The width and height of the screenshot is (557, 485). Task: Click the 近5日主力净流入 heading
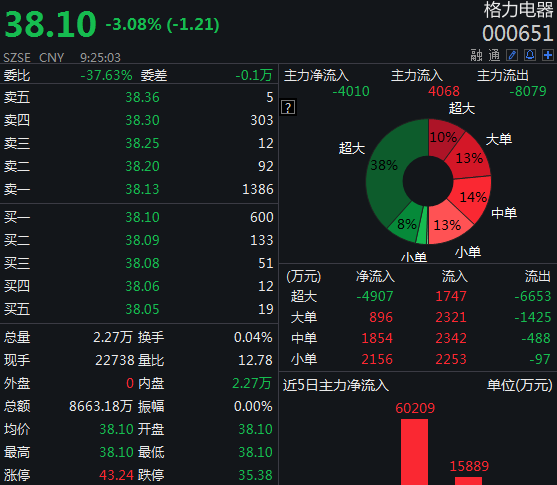coord(336,386)
